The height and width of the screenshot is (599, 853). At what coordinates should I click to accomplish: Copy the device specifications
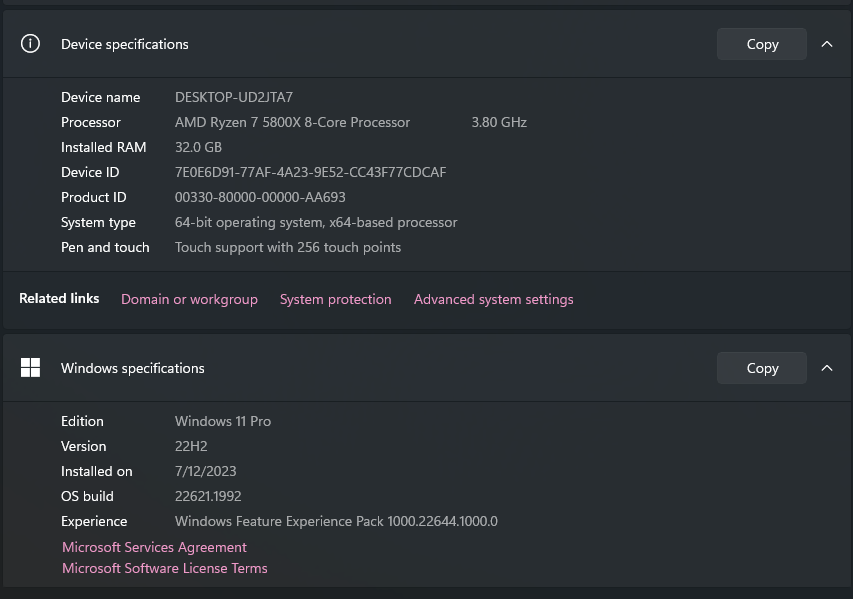(761, 44)
